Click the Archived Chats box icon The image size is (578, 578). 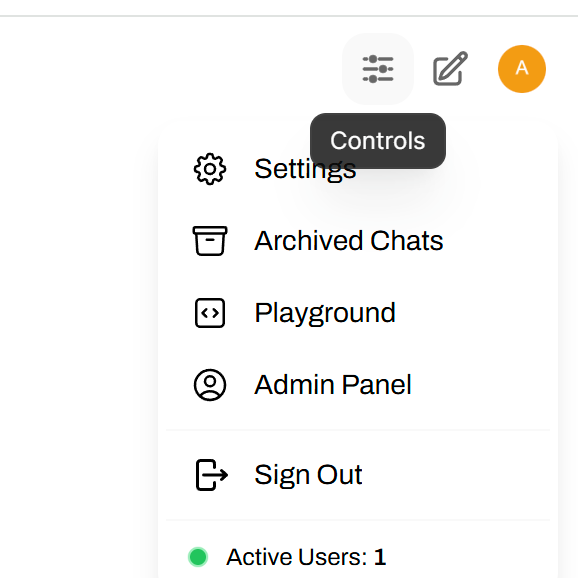click(210, 241)
